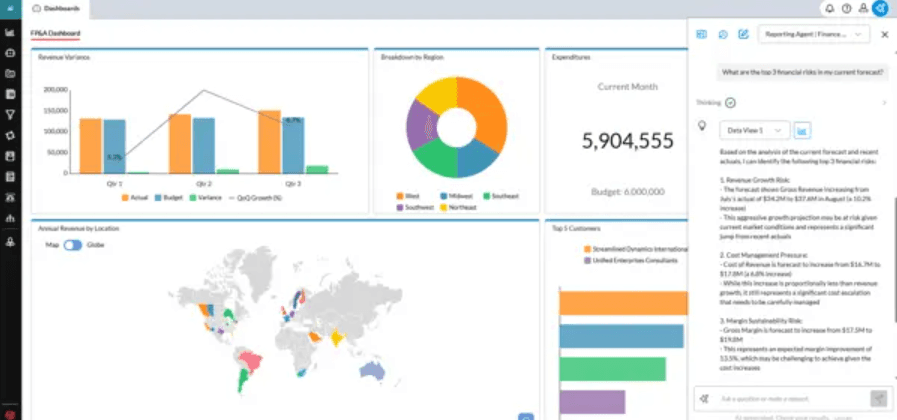Click the orange top customer bar
Image resolution: width=897 pixels, height=420 pixels.
point(623,303)
